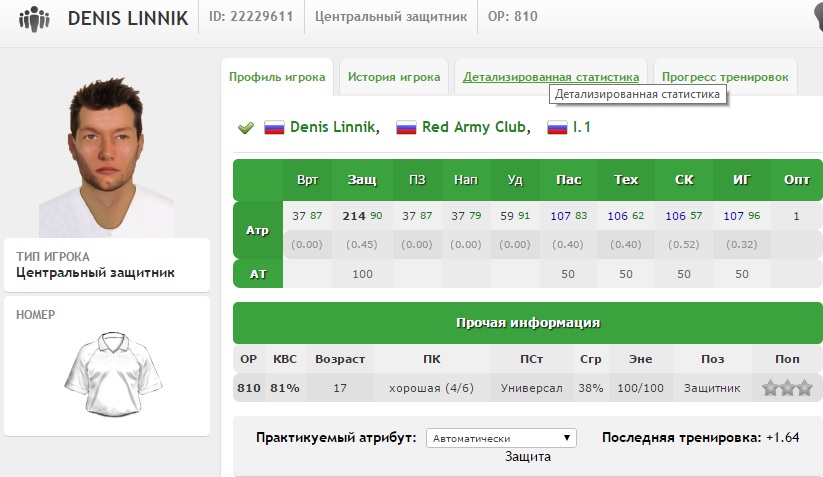Open Red Army Club team link

point(476,127)
